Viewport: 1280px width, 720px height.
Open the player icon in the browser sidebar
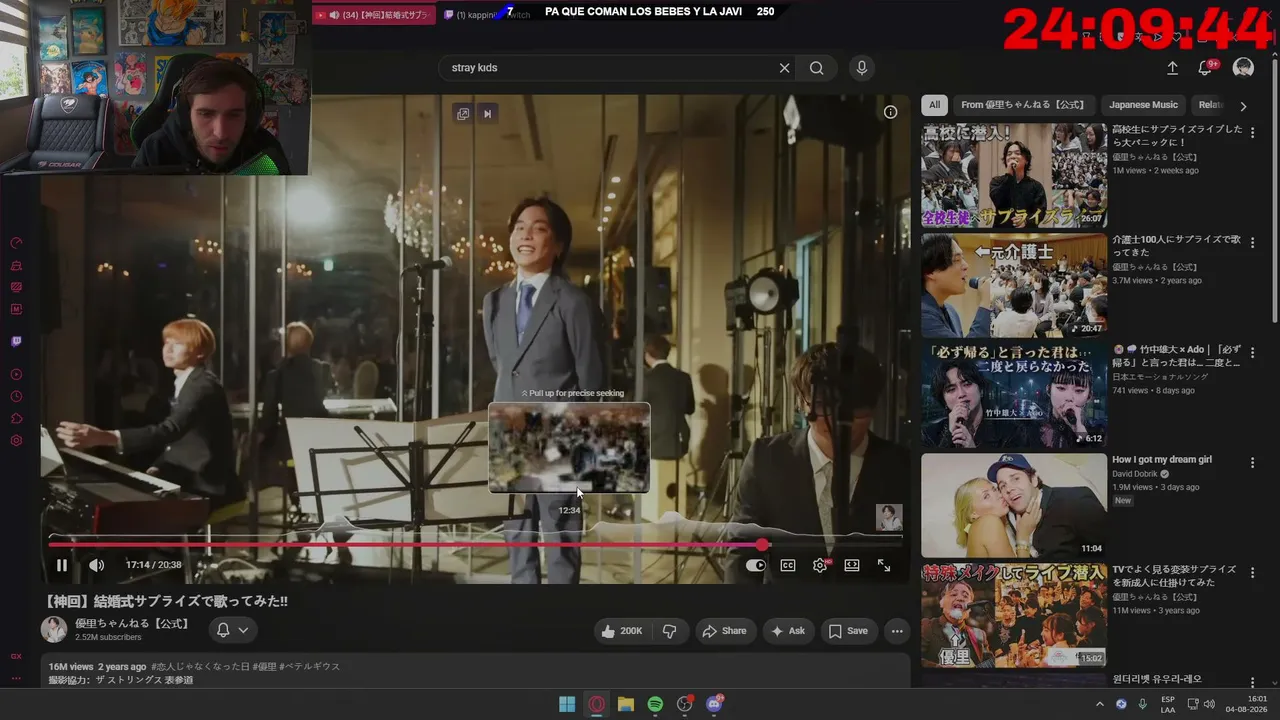pos(16,375)
